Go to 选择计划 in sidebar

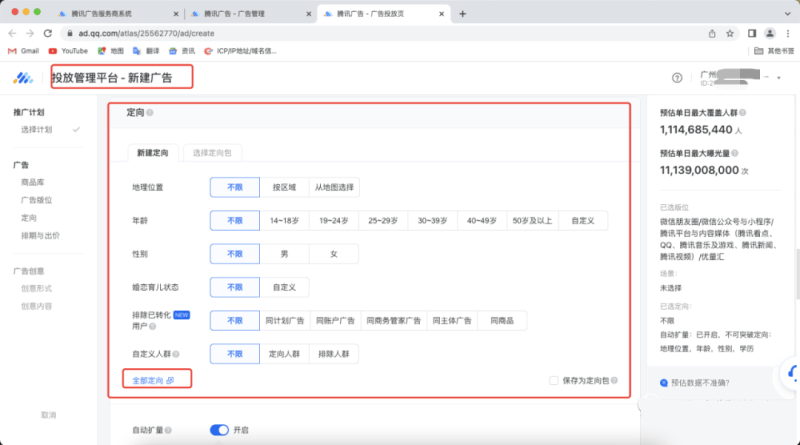tap(36, 130)
